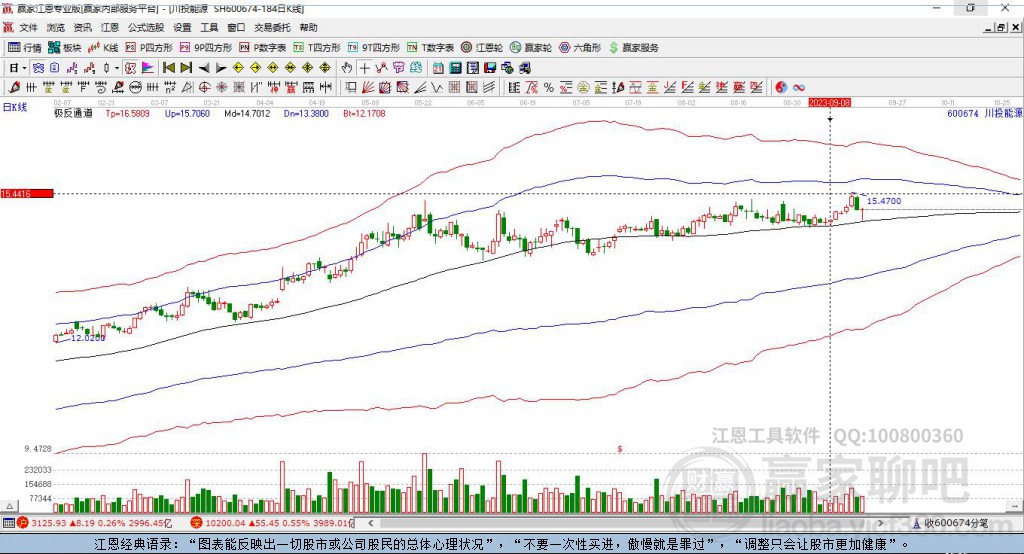Click the chart horizontal scrollbar left arrow
Image resolution: width=1024 pixels, height=554 pixels.
click(370, 523)
